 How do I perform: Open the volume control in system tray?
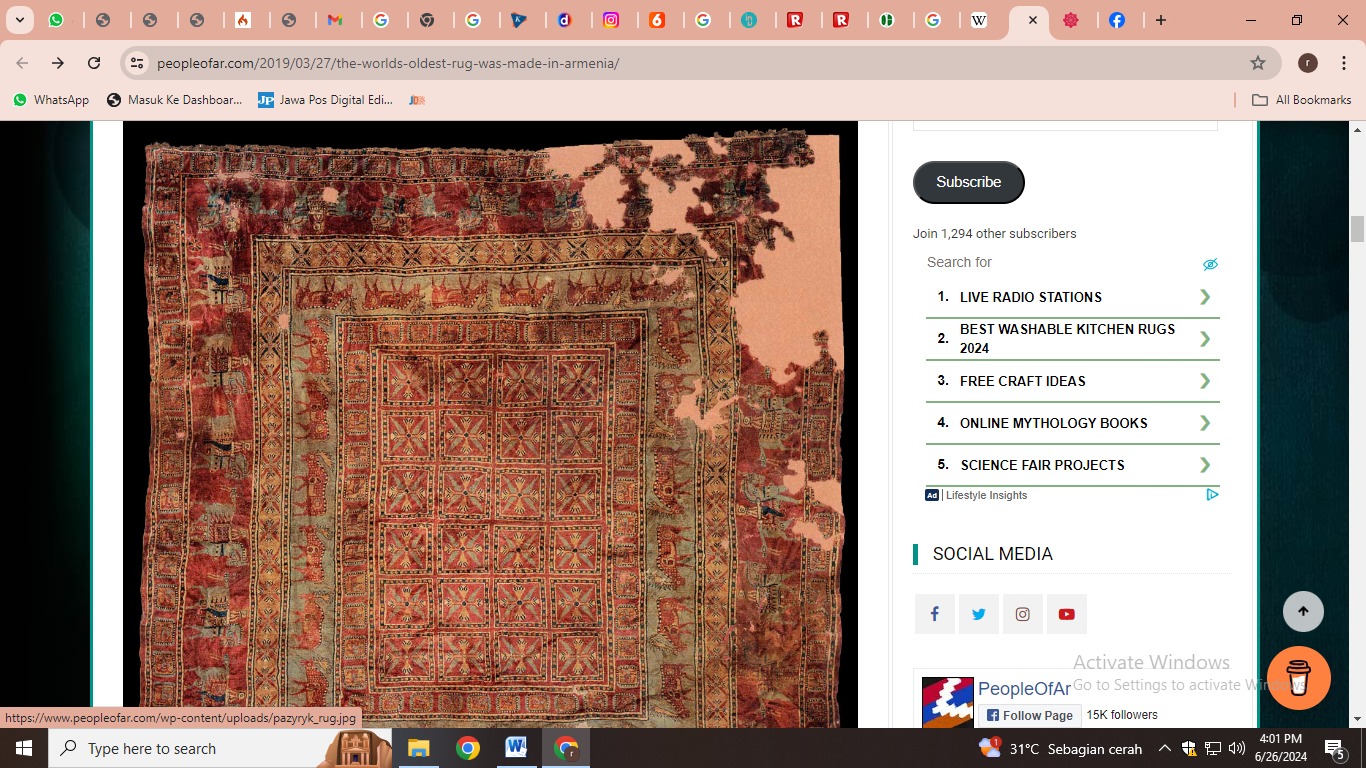[1237, 748]
